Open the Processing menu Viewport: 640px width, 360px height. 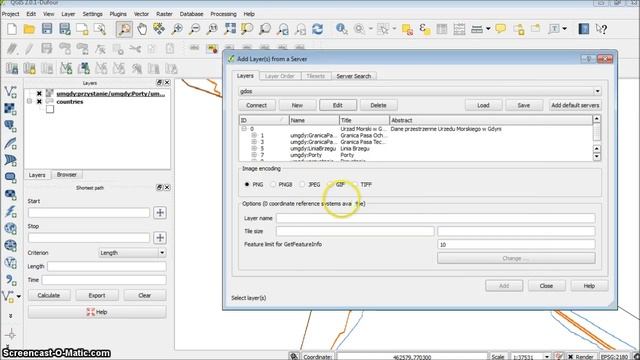223,14
